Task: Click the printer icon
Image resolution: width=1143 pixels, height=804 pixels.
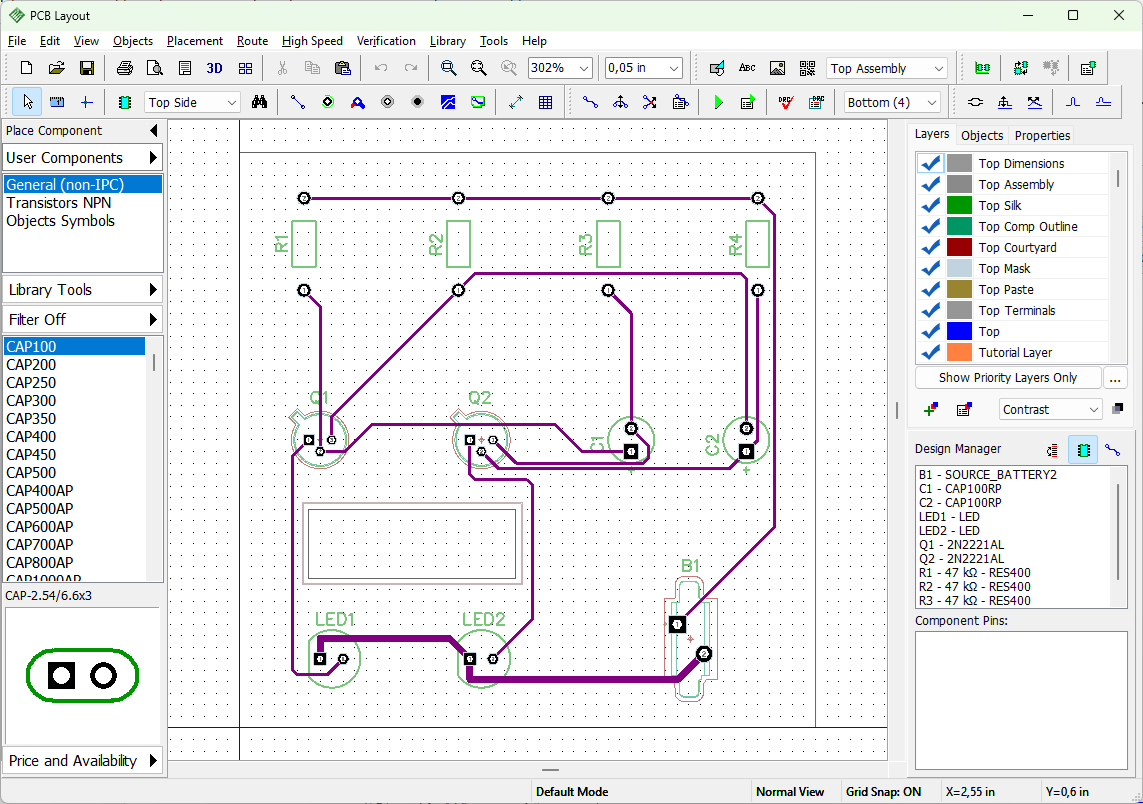Action: (x=125, y=68)
